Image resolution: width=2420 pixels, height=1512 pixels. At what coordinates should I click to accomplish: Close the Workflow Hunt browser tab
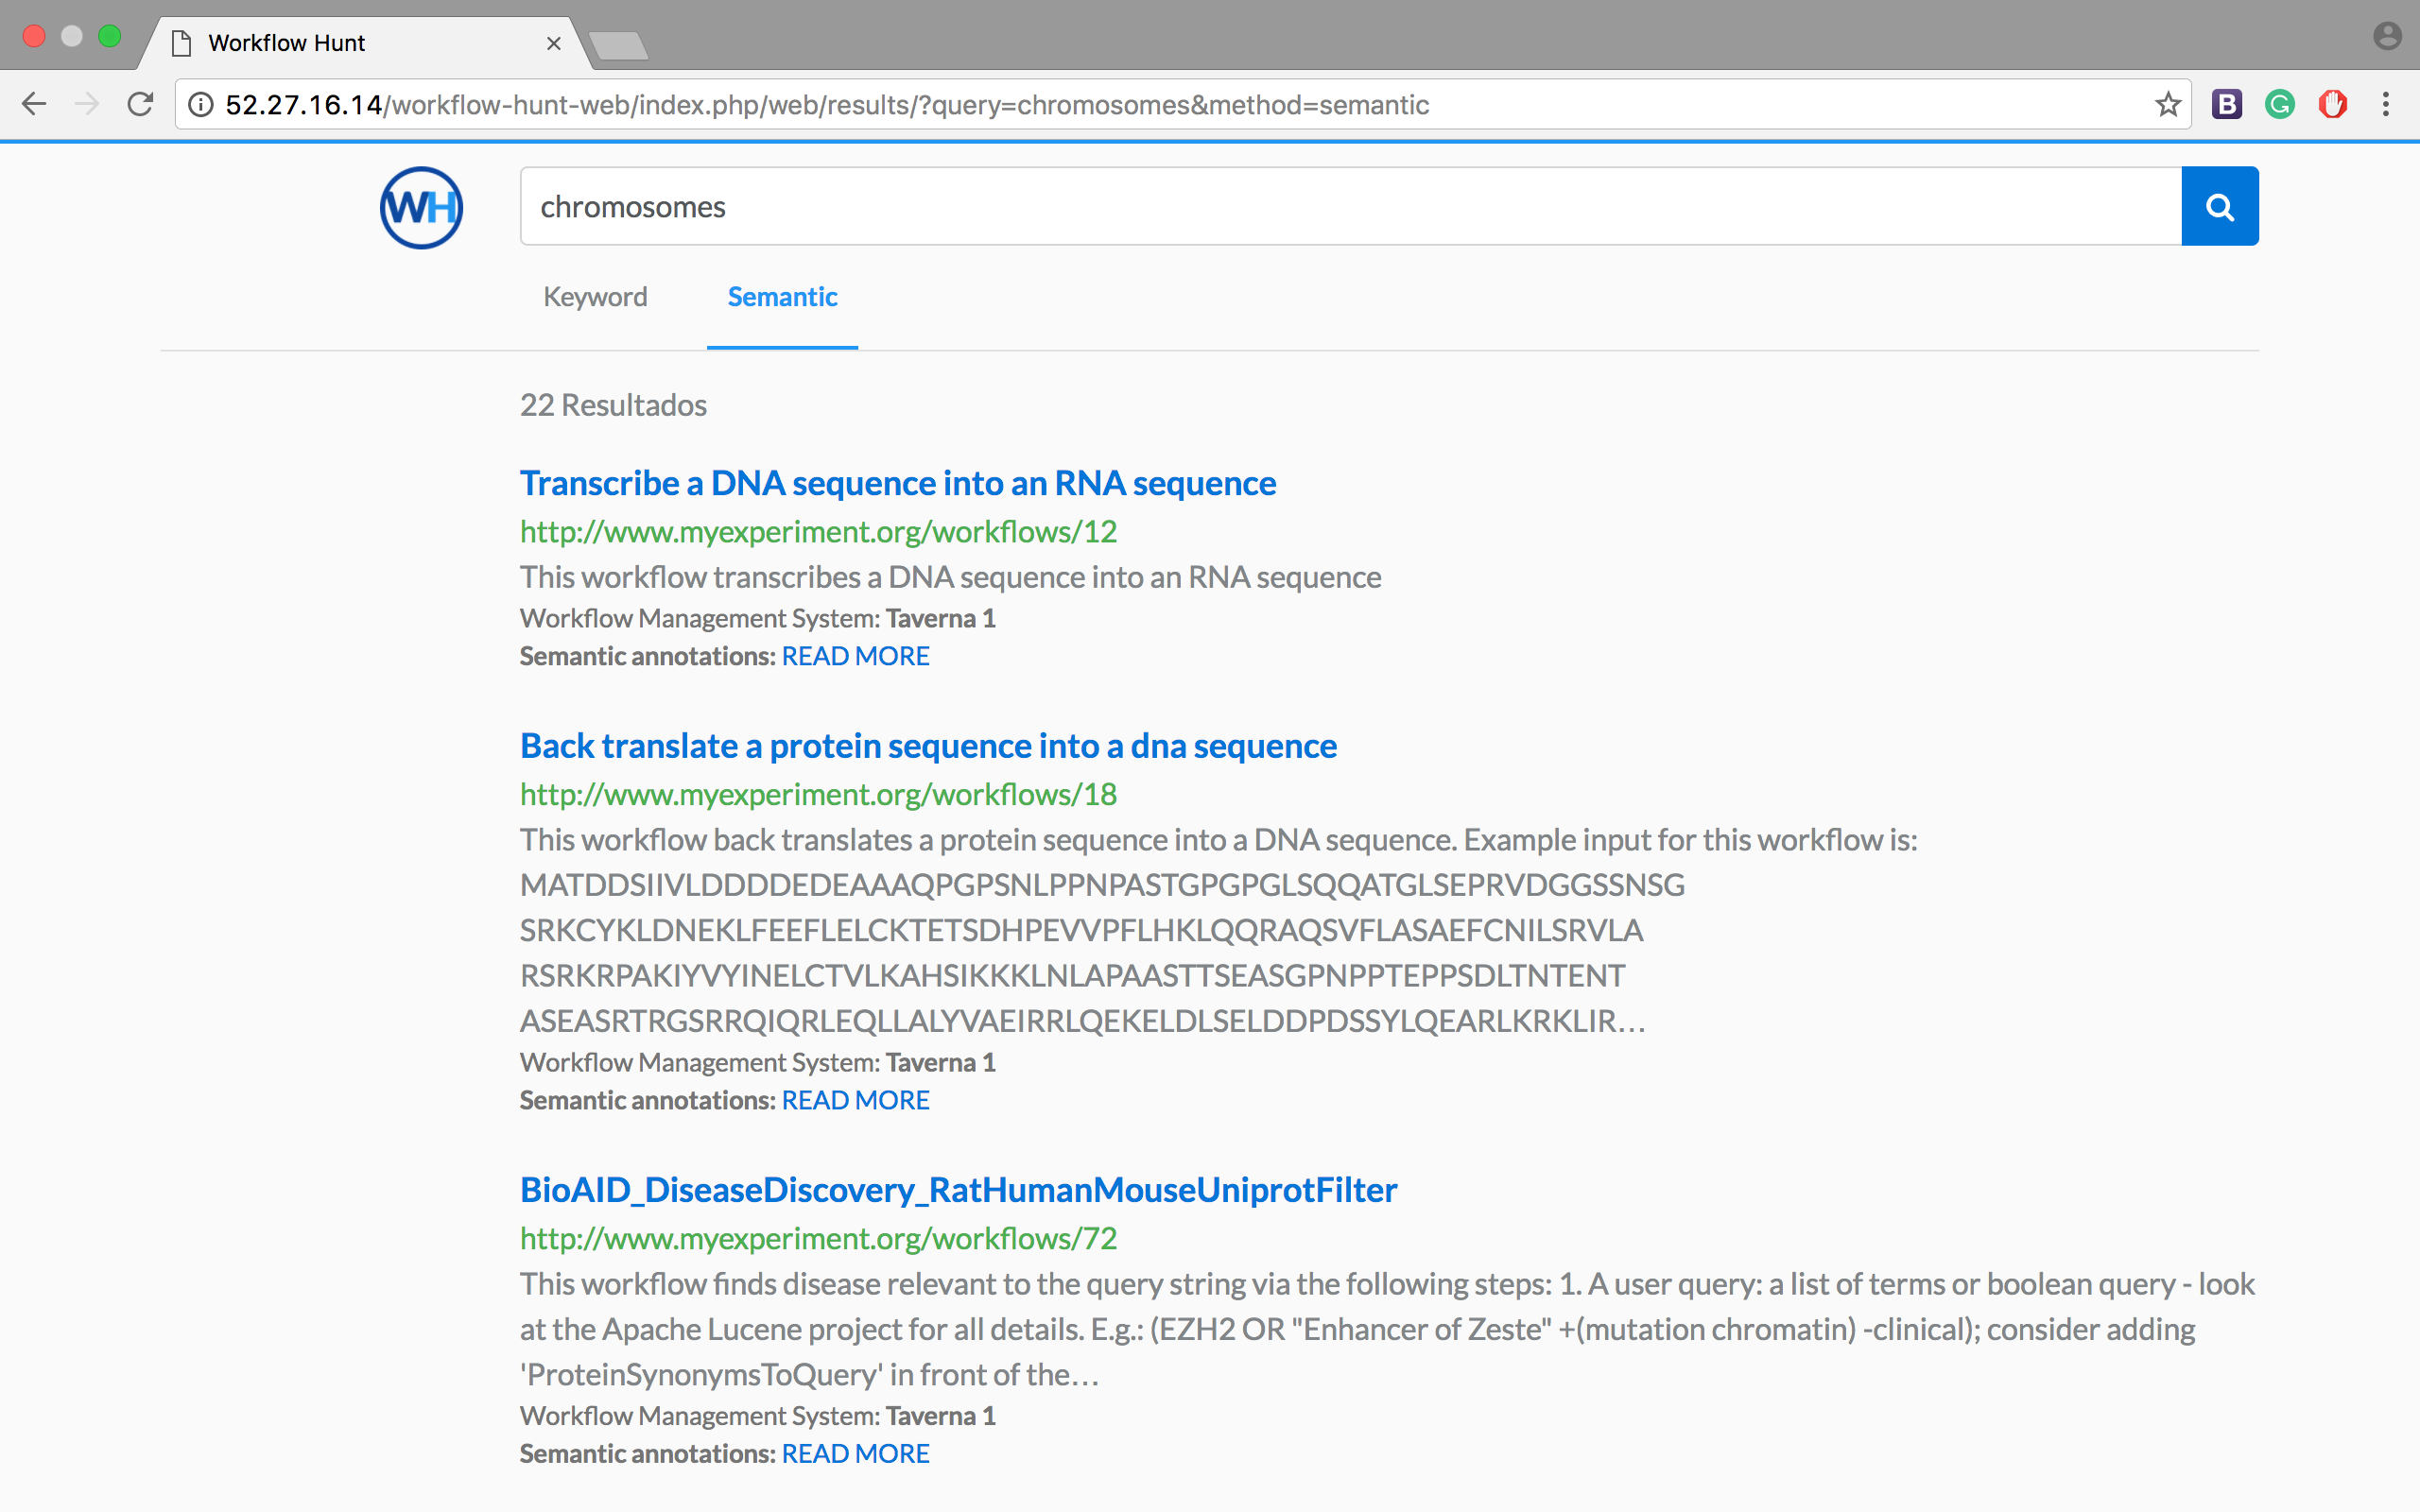coord(553,43)
